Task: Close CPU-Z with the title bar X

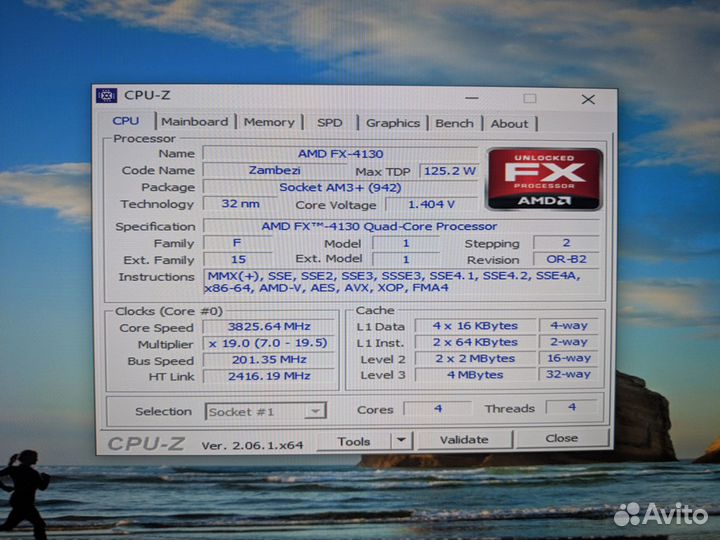Action: coord(588,99)
